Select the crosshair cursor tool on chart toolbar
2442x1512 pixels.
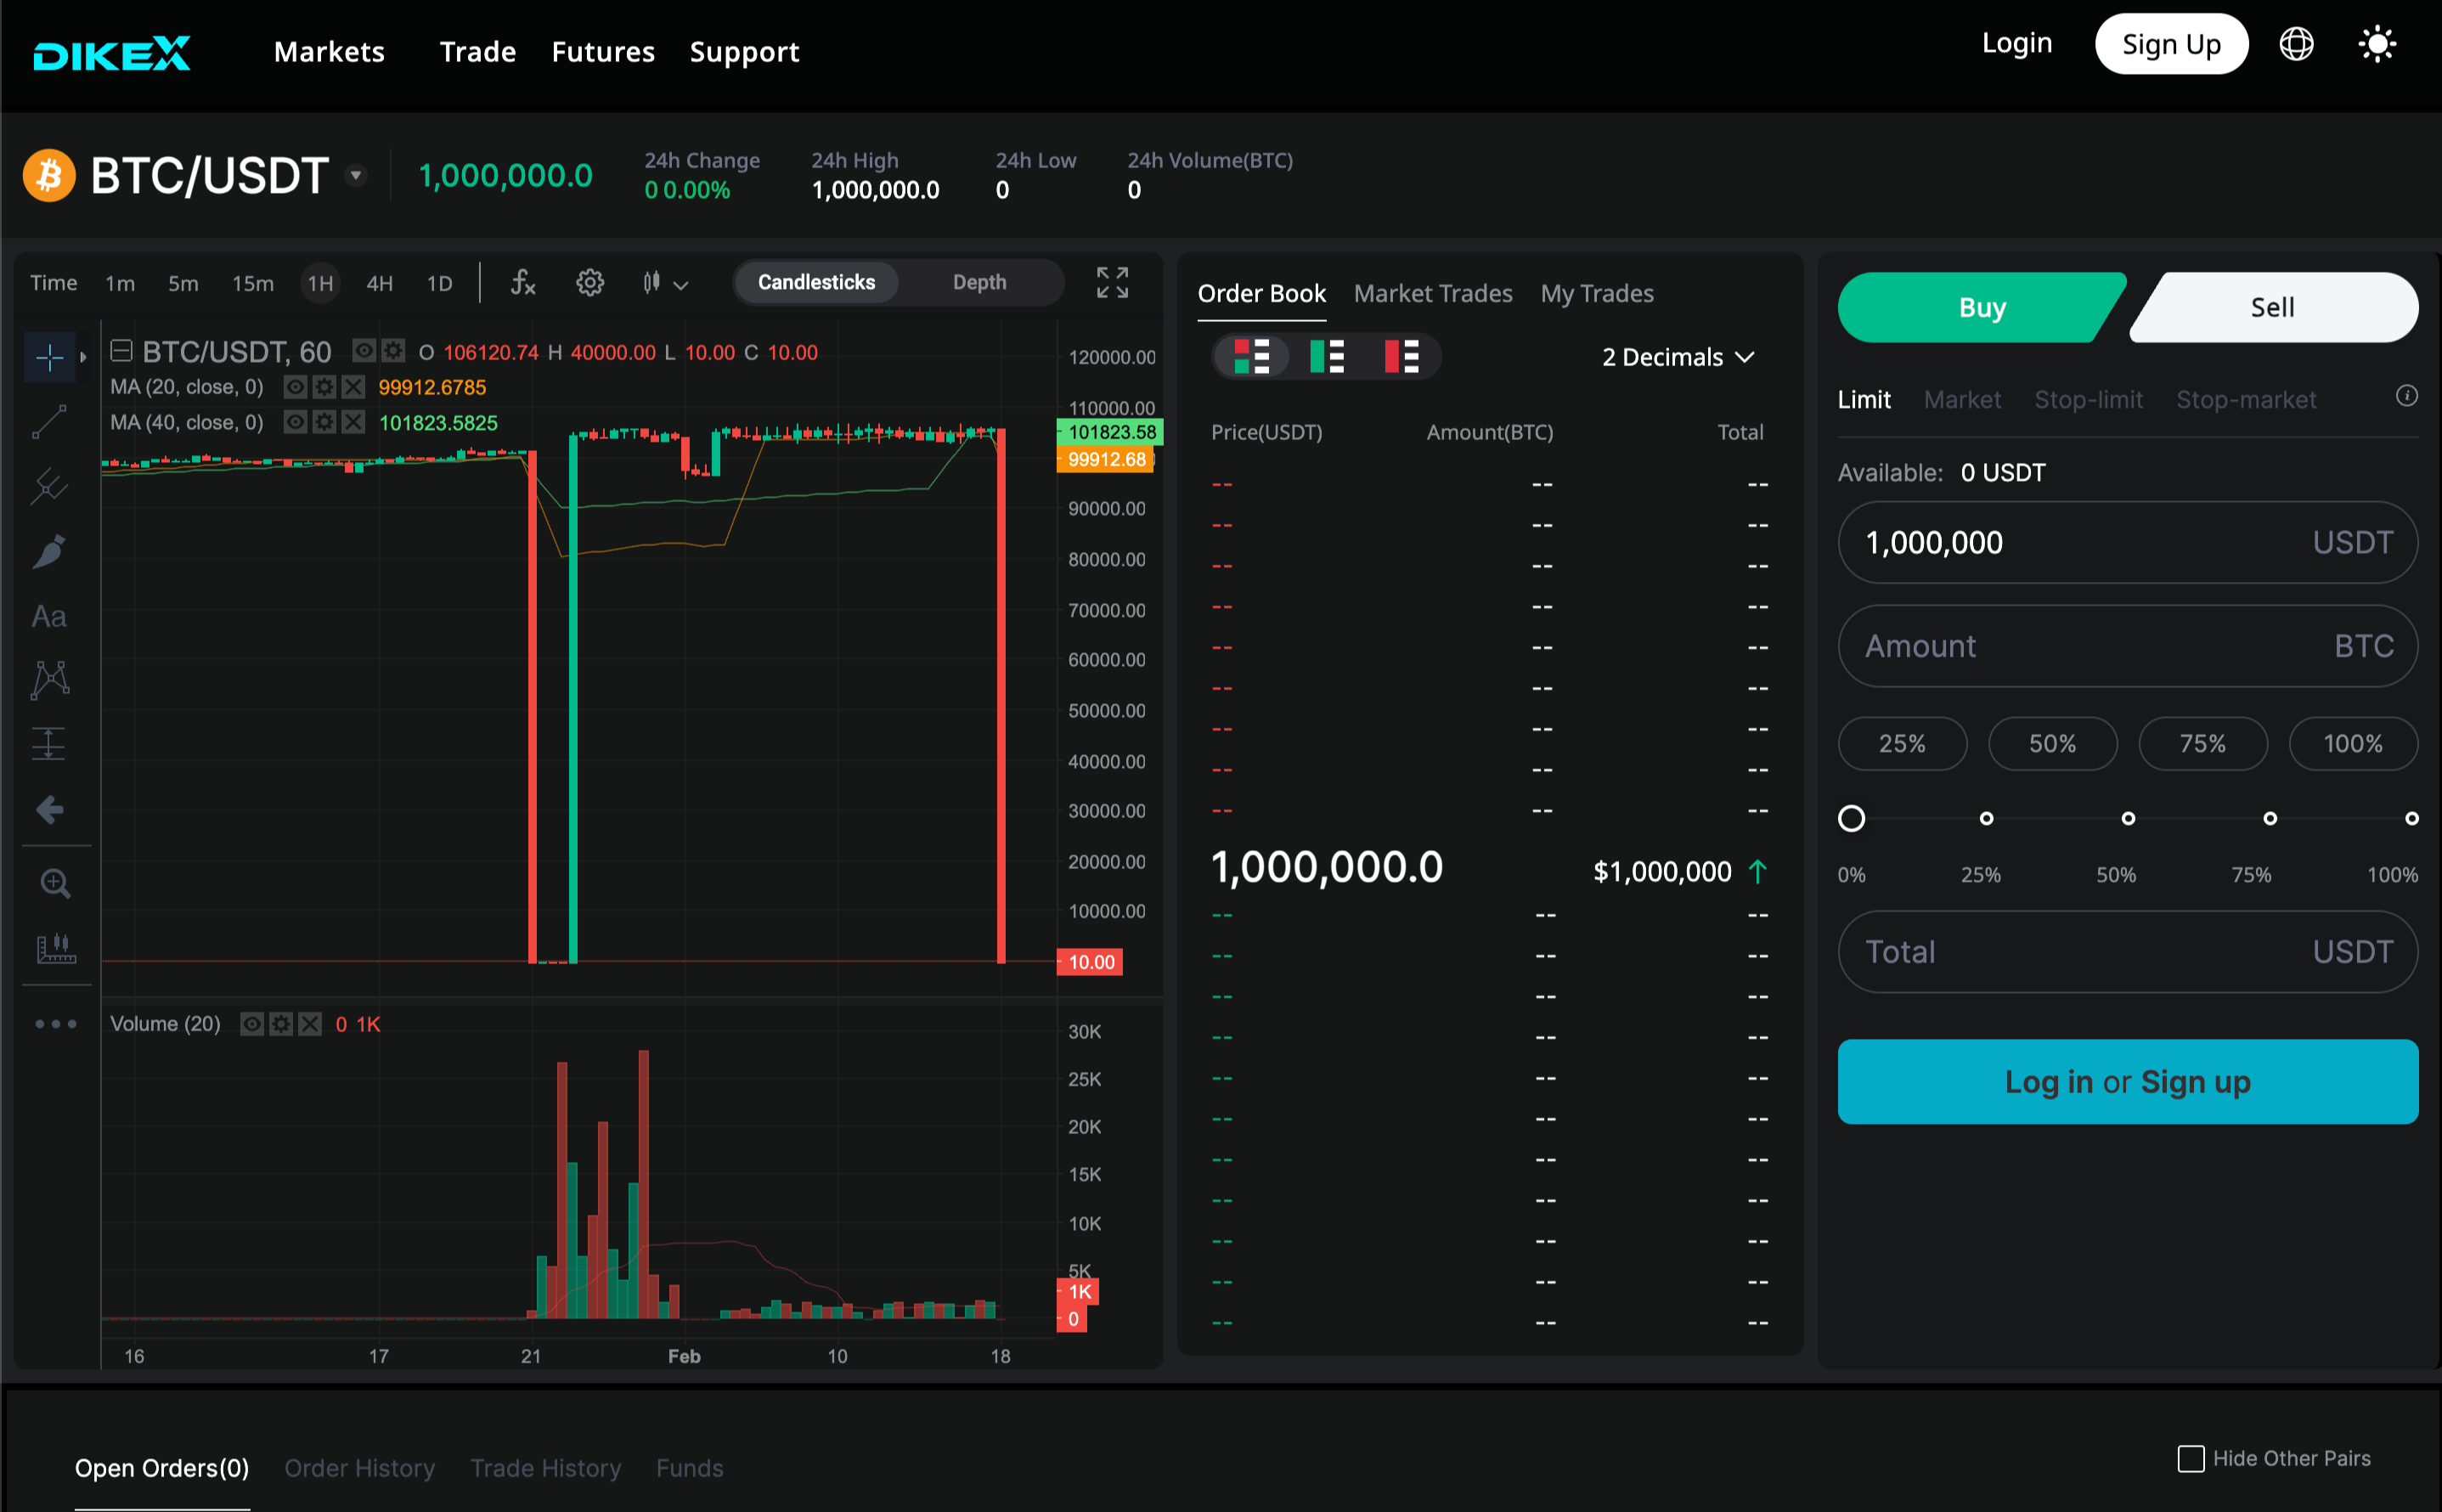coord(50,357)
